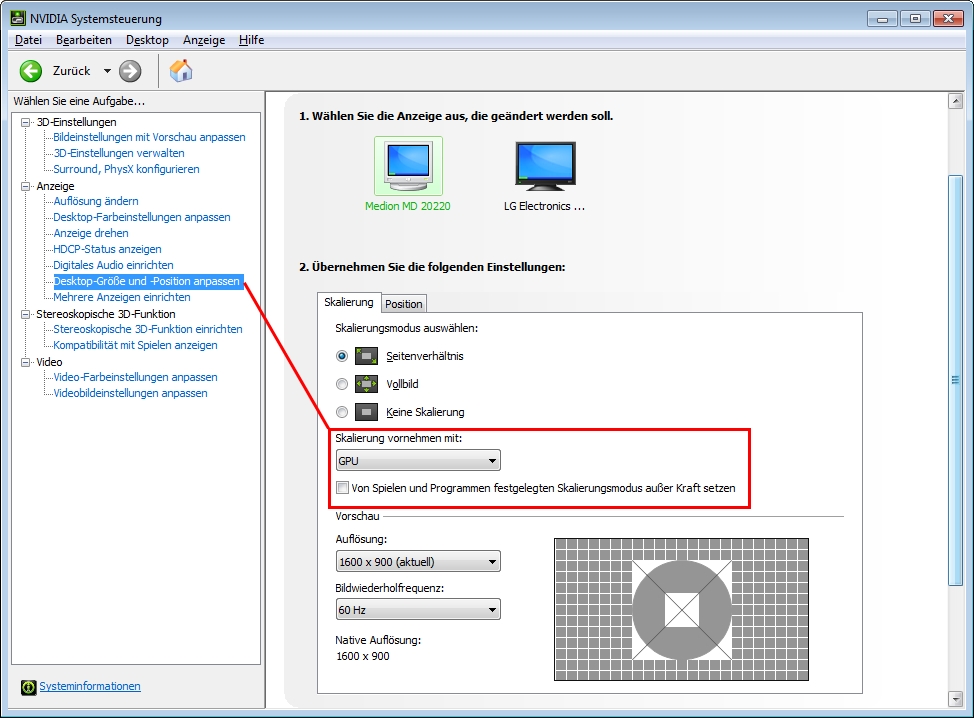This screenshot has height=718, width=974.
Task: Select the Keine Skalierung radio button
Action: click(x=342, y=412)
